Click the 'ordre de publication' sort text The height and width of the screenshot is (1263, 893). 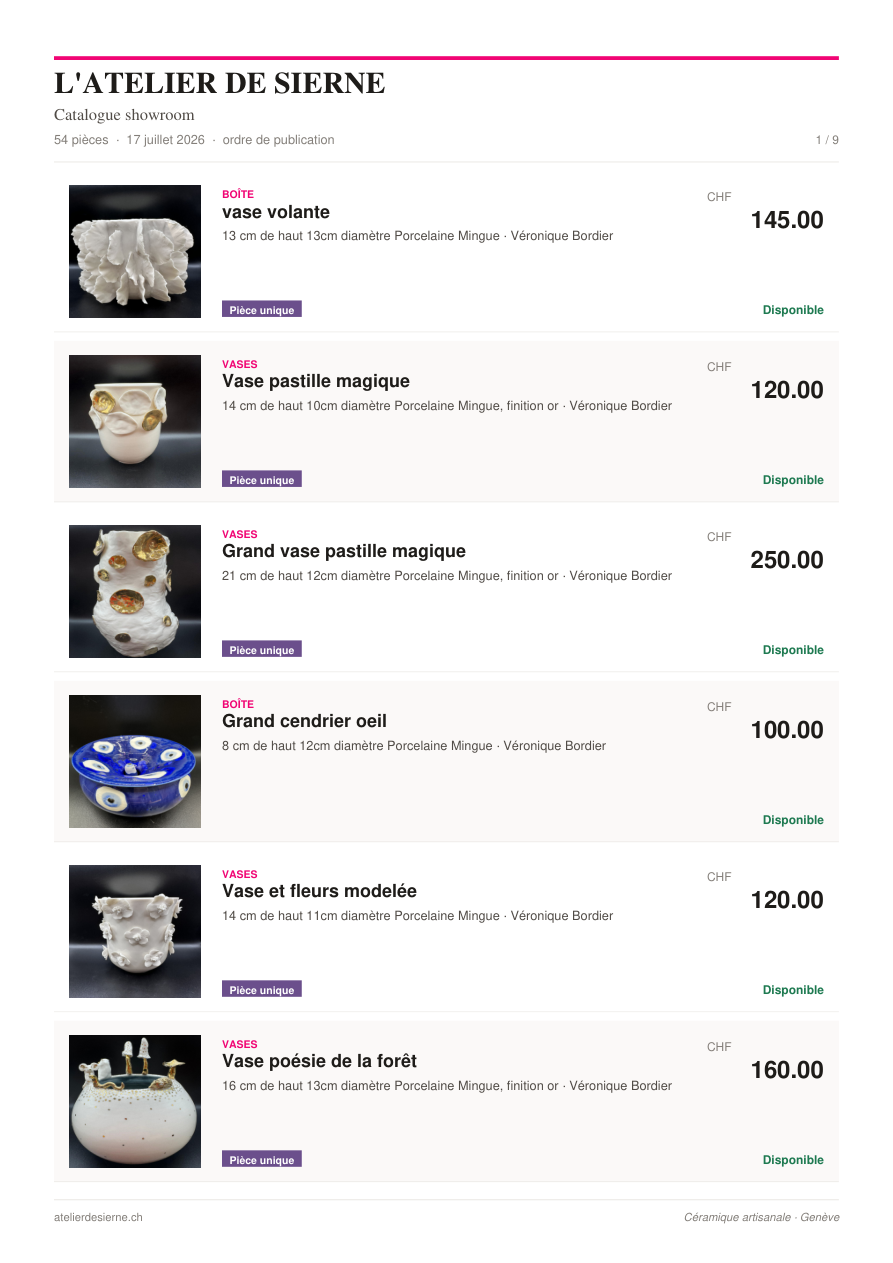coord(278,140)
